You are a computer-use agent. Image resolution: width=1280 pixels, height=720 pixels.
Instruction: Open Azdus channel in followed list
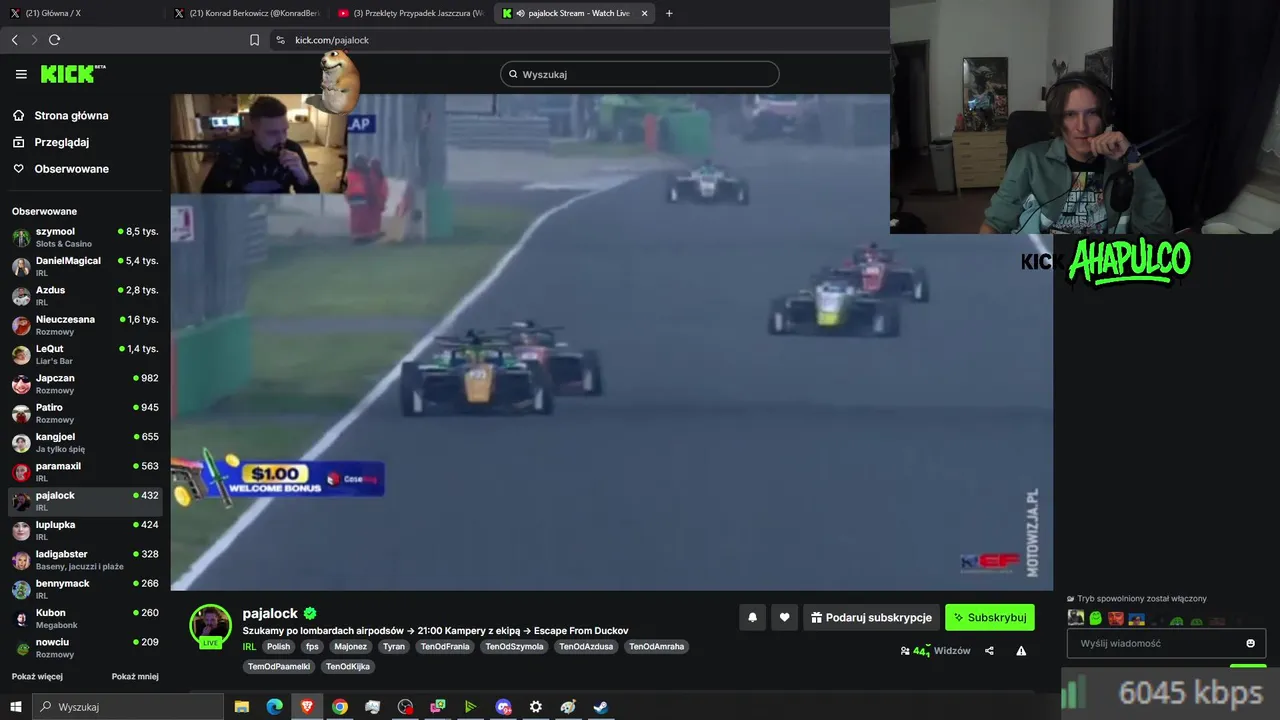pyautogui.click(x=85, y=296)
